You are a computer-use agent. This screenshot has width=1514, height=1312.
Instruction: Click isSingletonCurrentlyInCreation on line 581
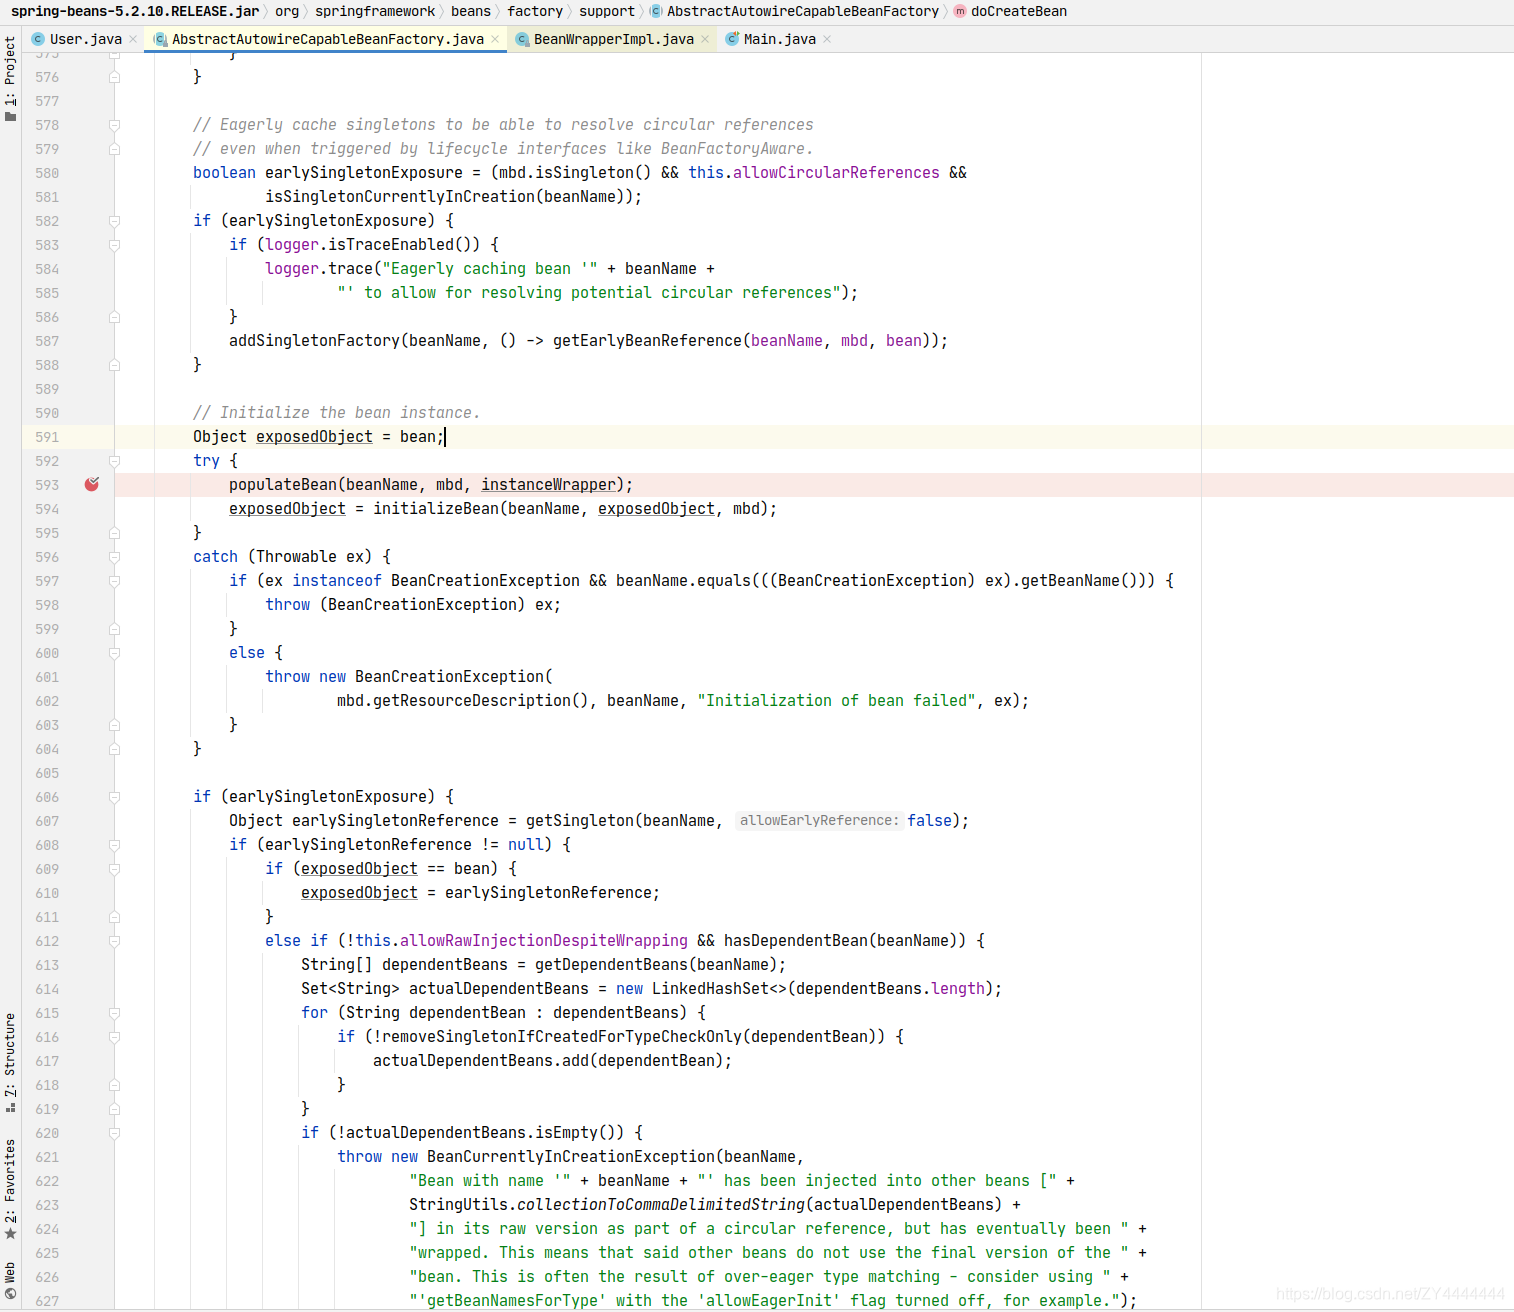click(x=400, y=197)
